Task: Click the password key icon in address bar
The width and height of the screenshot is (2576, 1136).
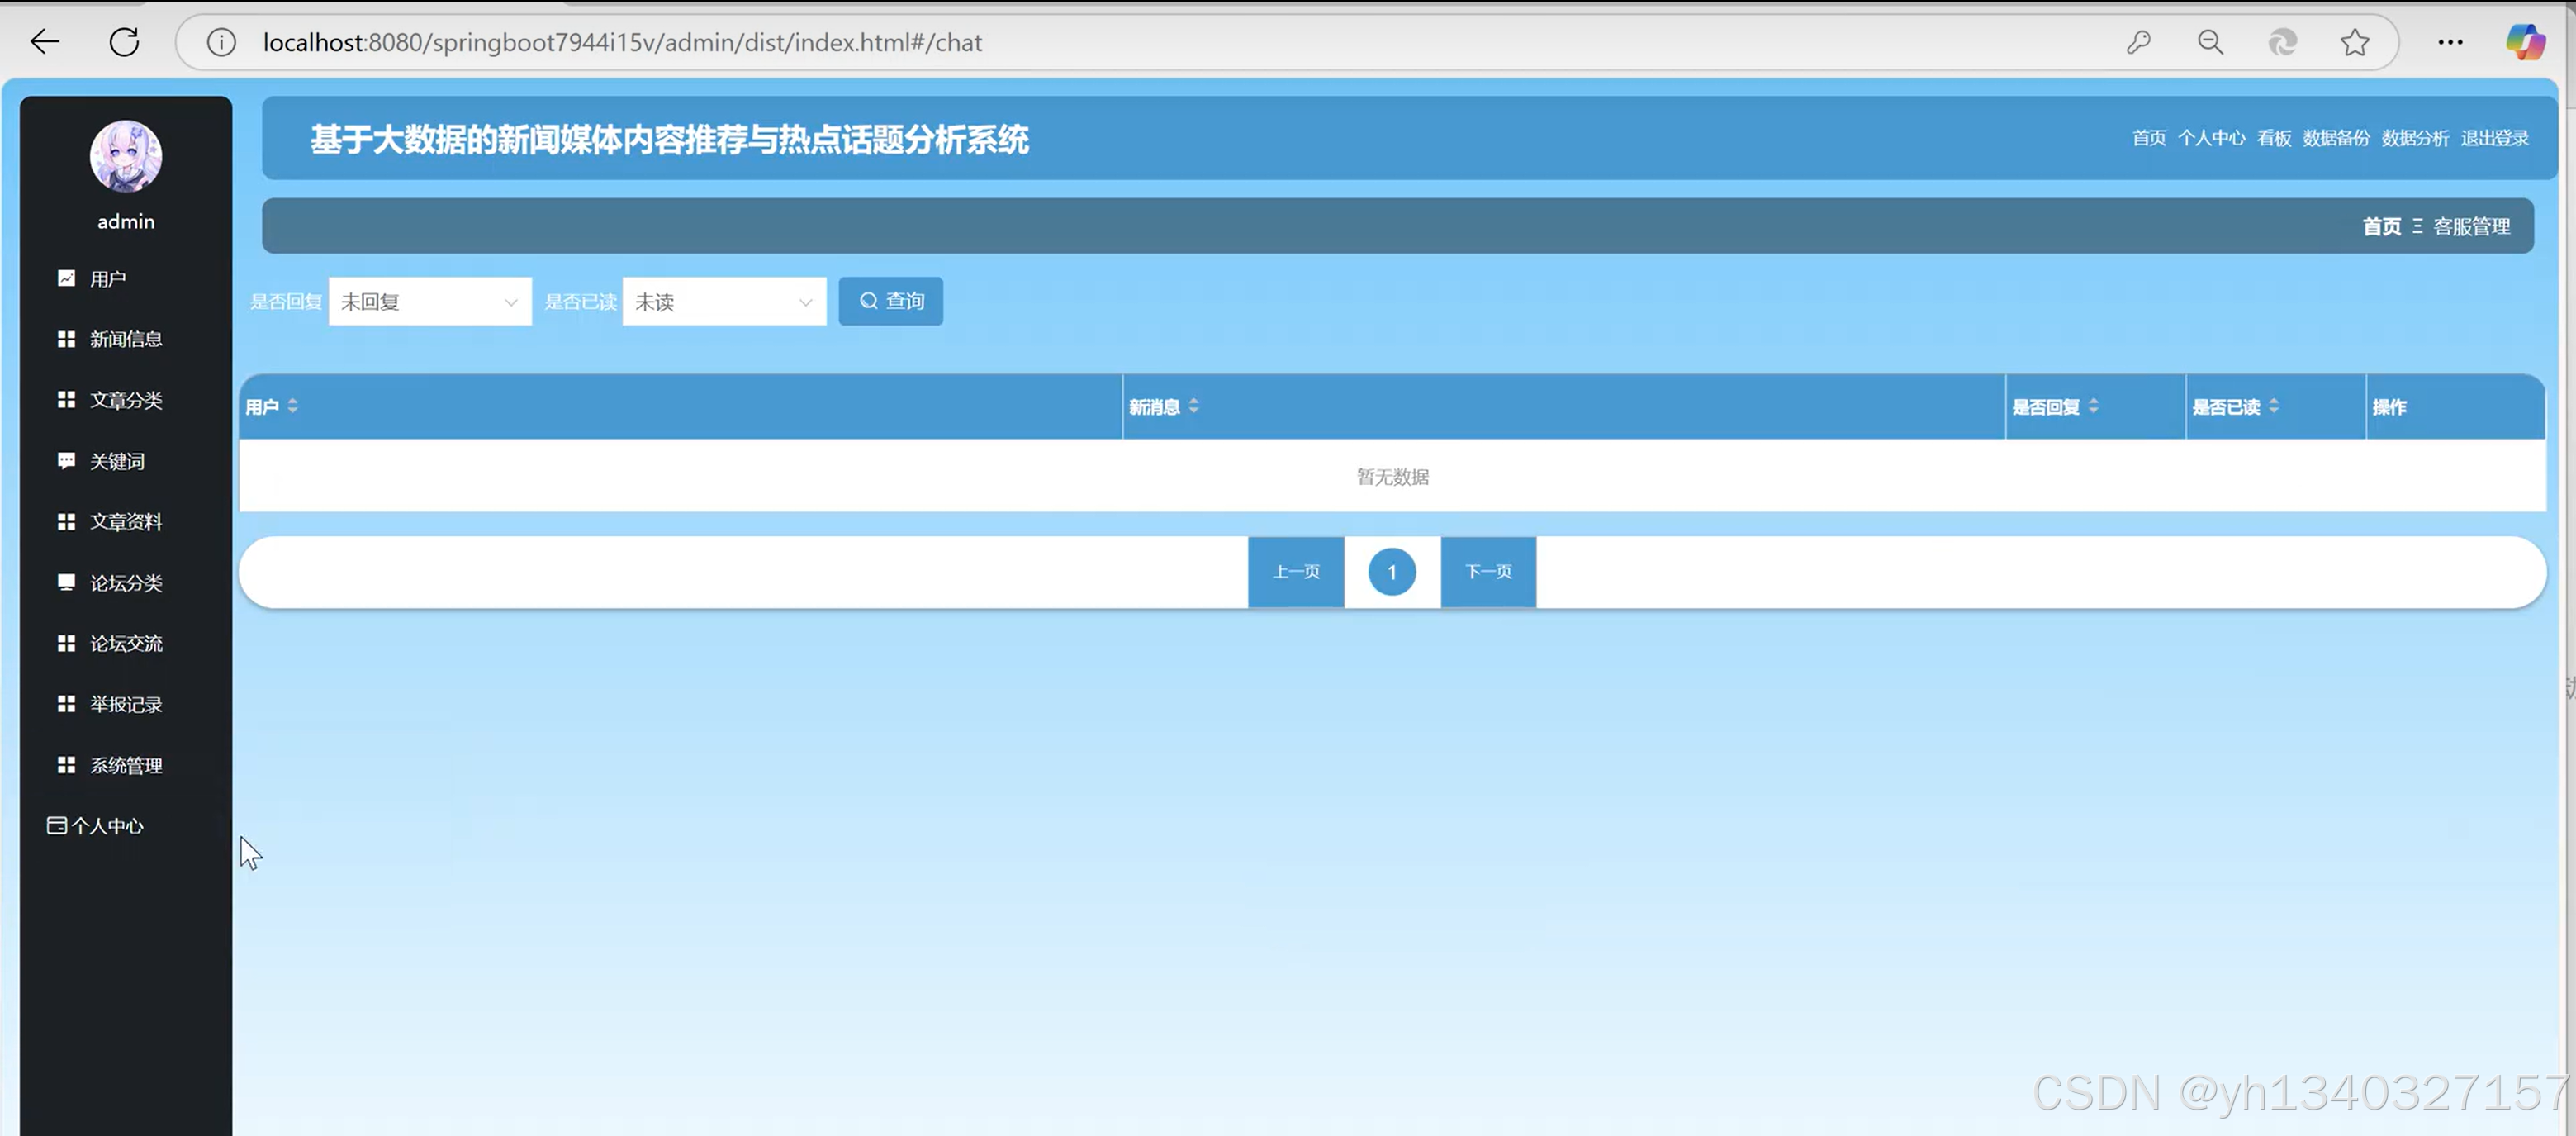Action: coord(2138,42)
